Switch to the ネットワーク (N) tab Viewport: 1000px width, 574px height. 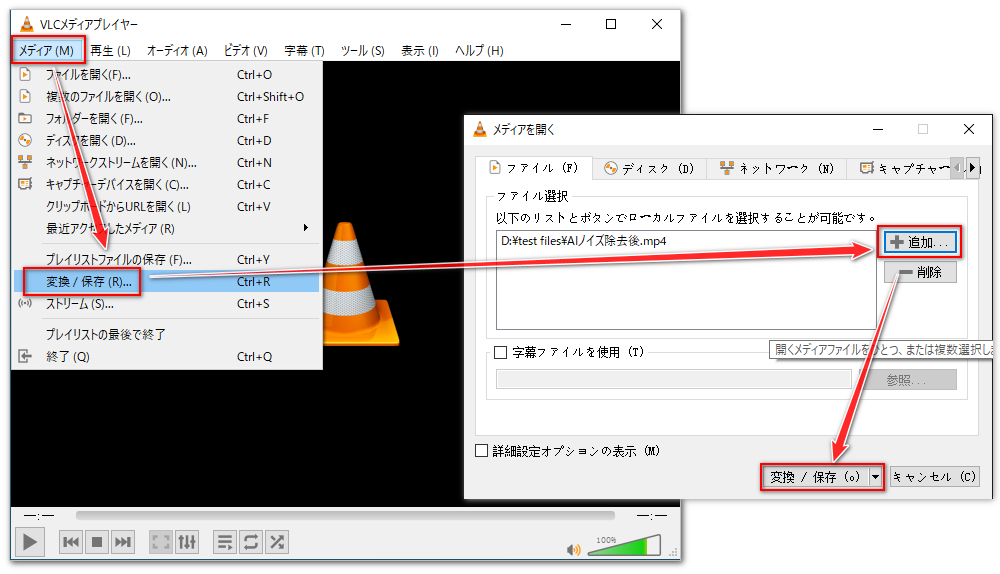(776, 168)
